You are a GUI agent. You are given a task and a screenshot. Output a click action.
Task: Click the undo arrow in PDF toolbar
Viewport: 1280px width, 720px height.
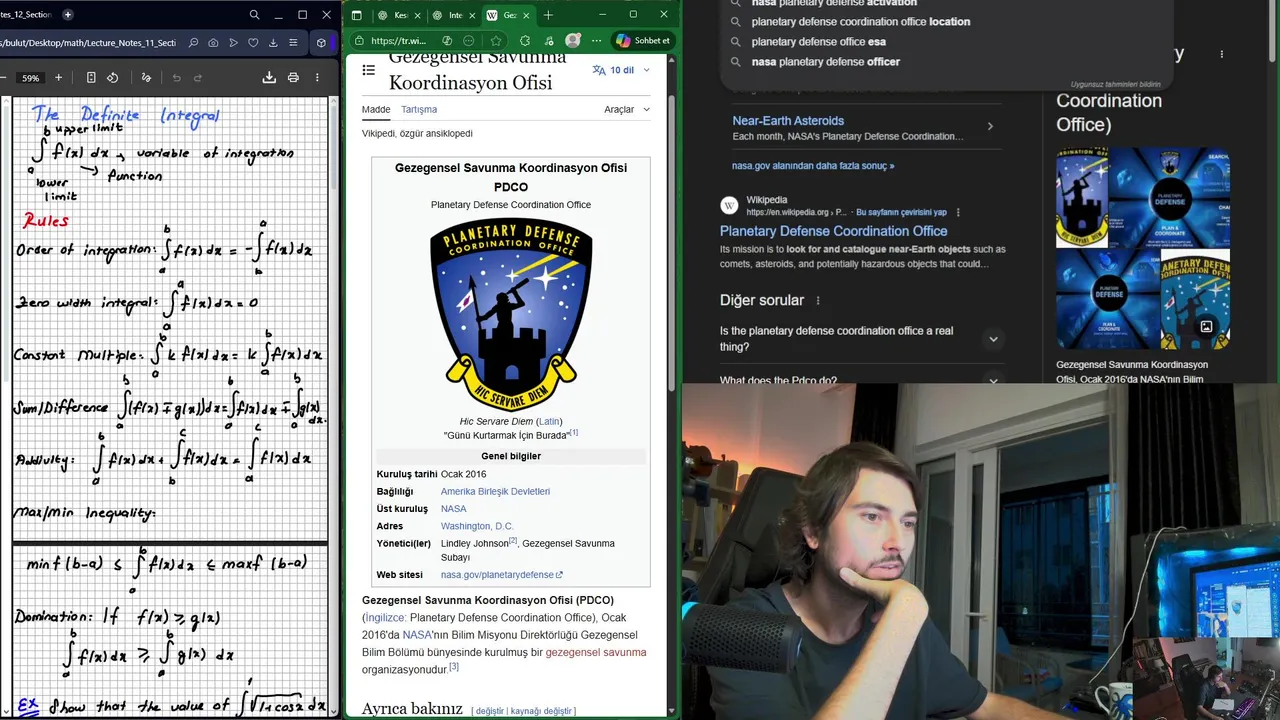pyautogui.click(x=177, y=77)
